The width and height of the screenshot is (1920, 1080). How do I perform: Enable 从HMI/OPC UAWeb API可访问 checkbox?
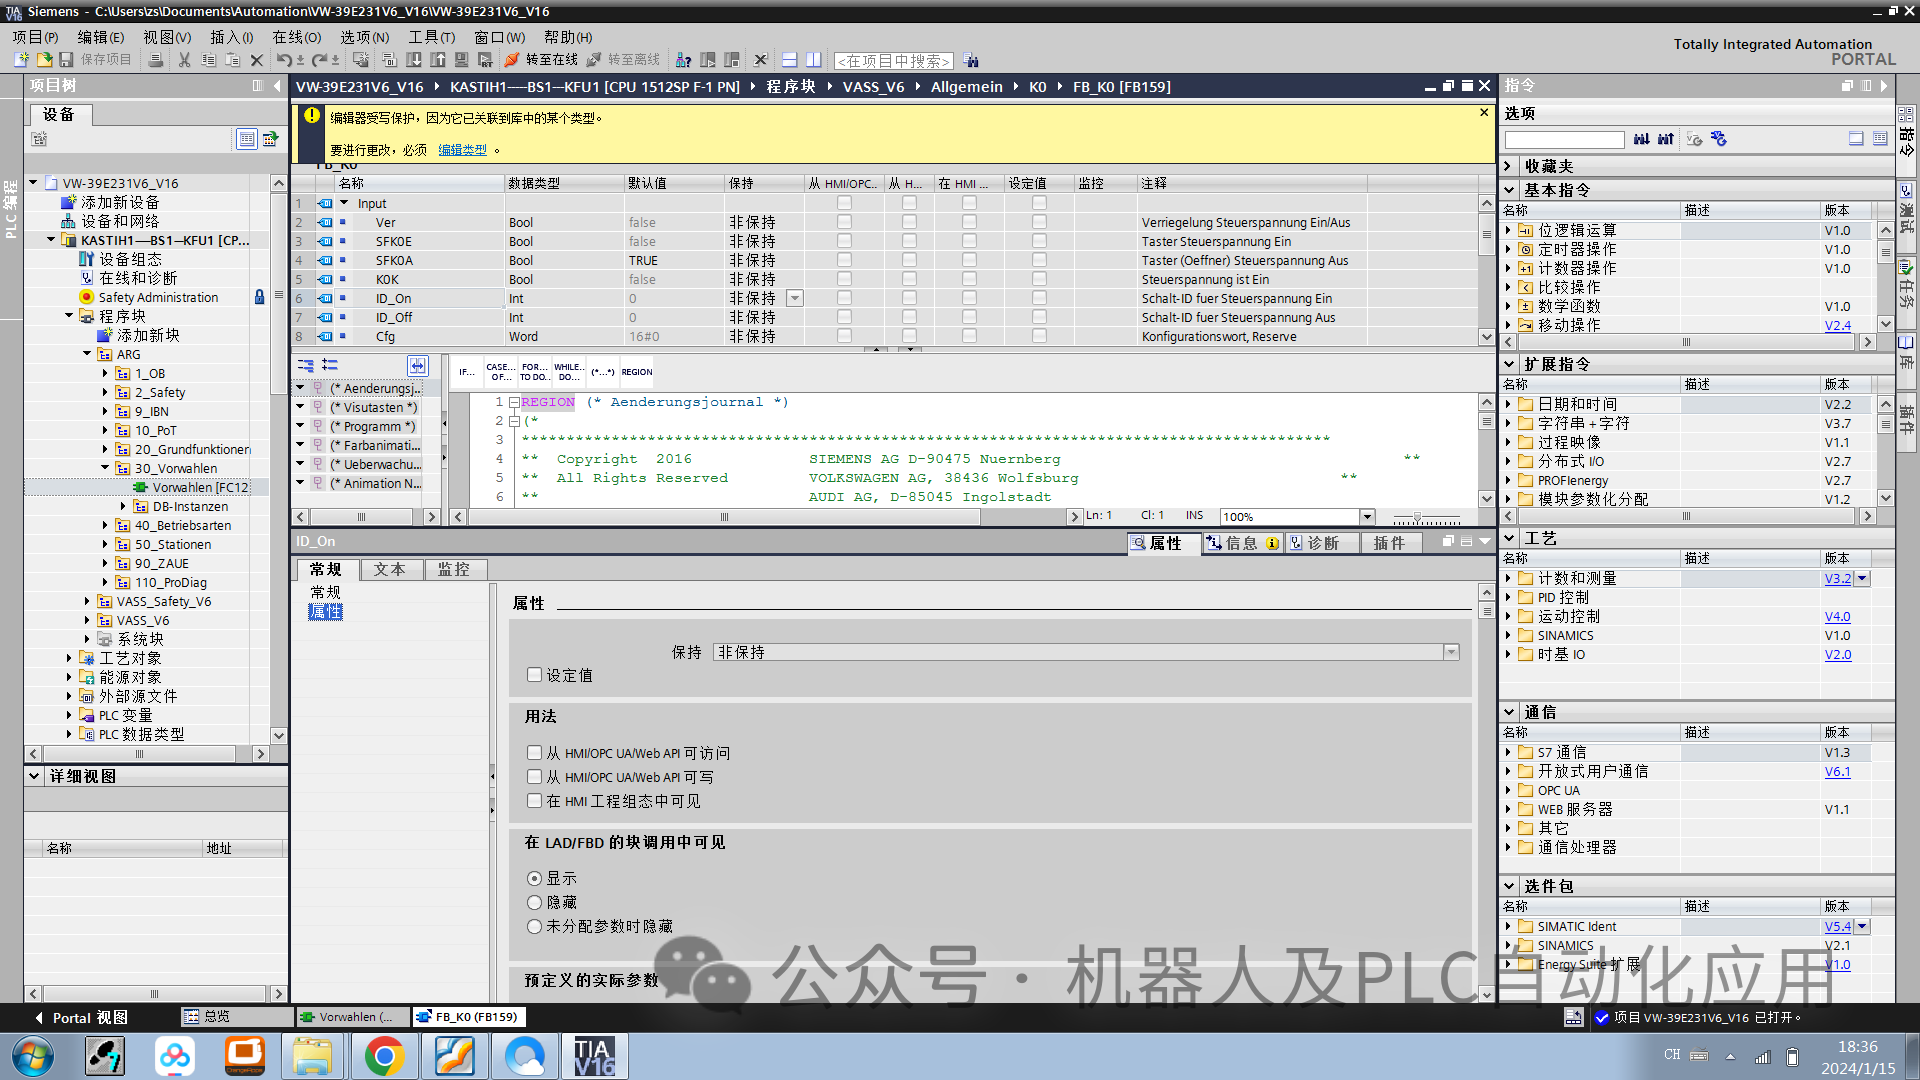tap(533, 752)
